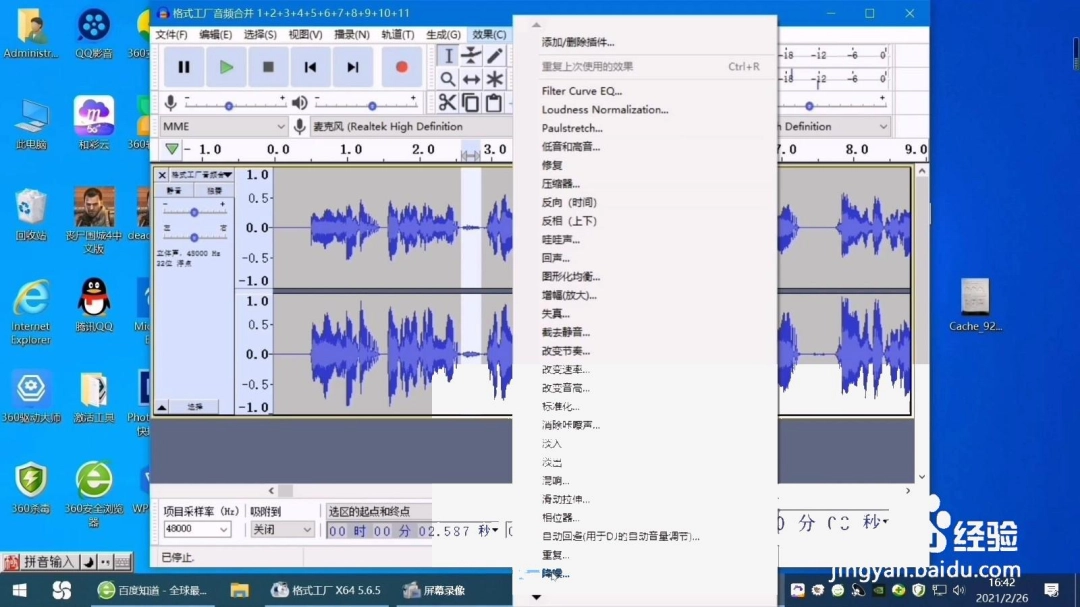Click the microphone recording meter icon
The image size is (1080, 607).
171,103
